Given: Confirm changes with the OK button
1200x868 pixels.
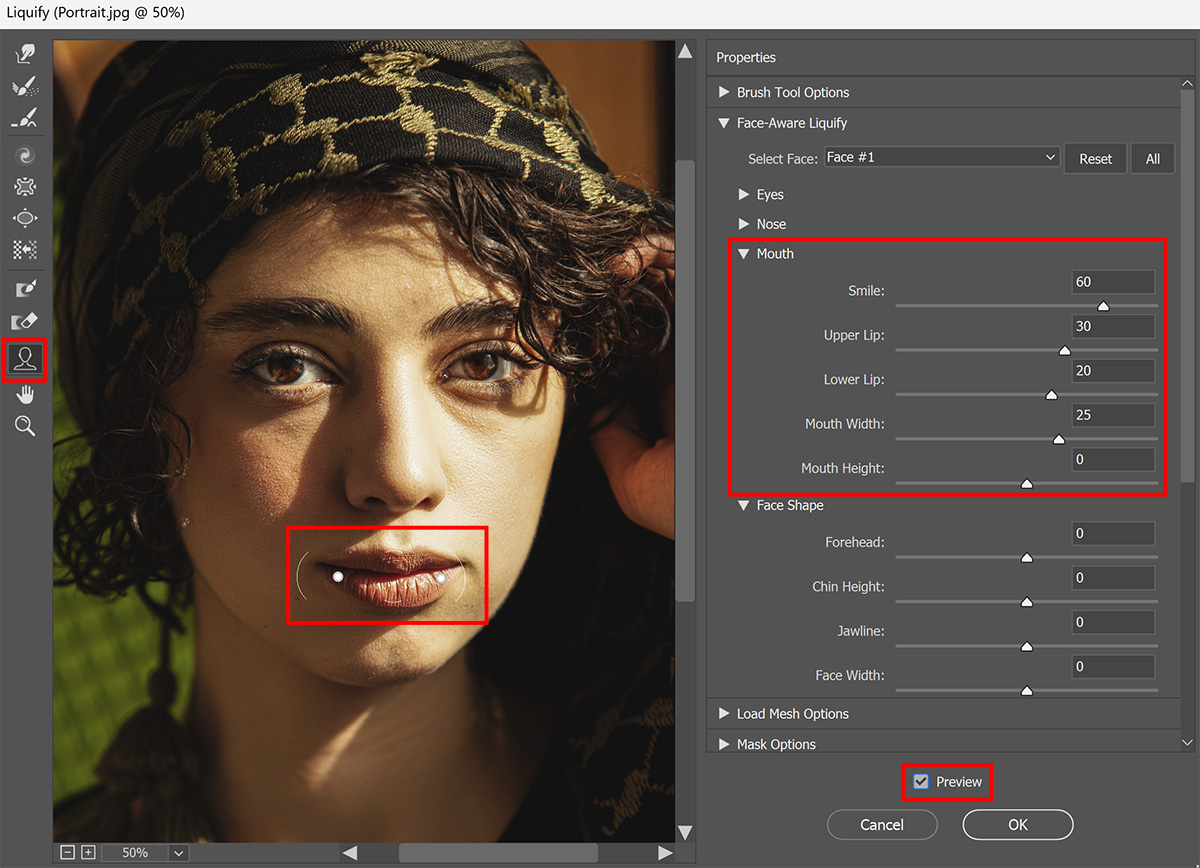Looking at the screenshot, I should [1017, 824].
